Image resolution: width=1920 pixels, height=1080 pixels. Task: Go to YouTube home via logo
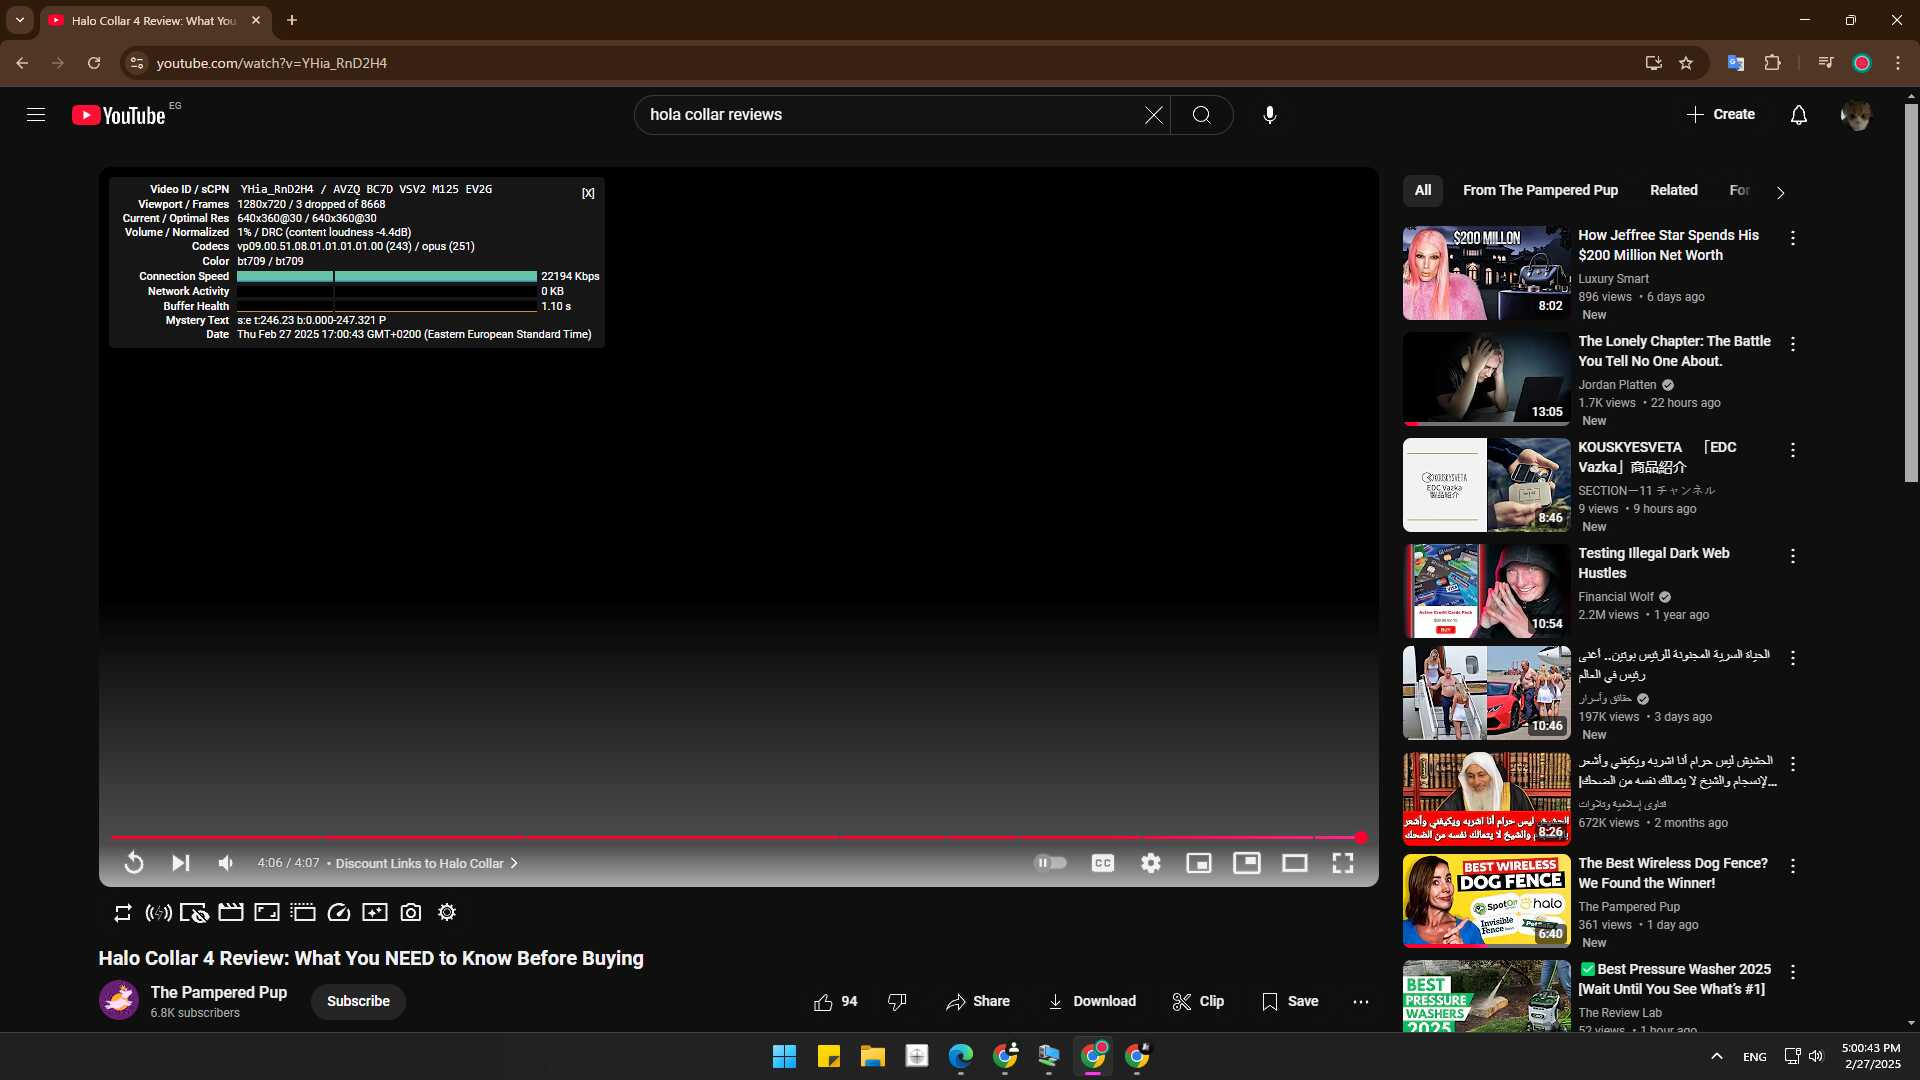[119, 115]
